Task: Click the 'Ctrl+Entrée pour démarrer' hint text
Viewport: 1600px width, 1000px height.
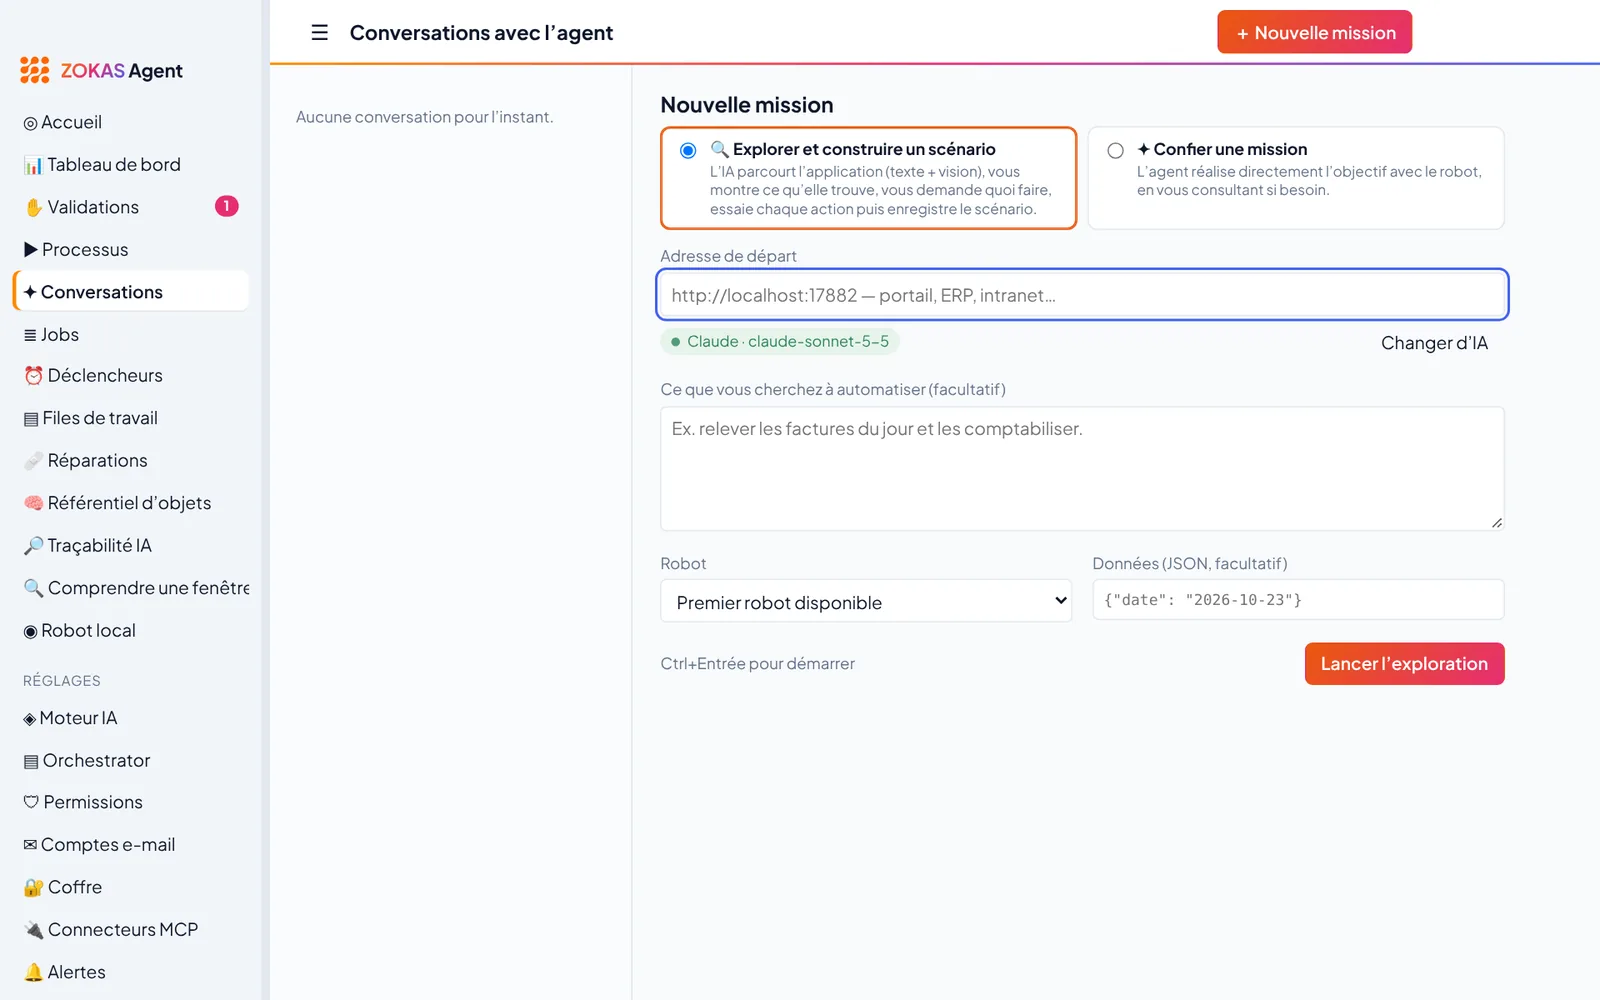Action: pos(757,664)
